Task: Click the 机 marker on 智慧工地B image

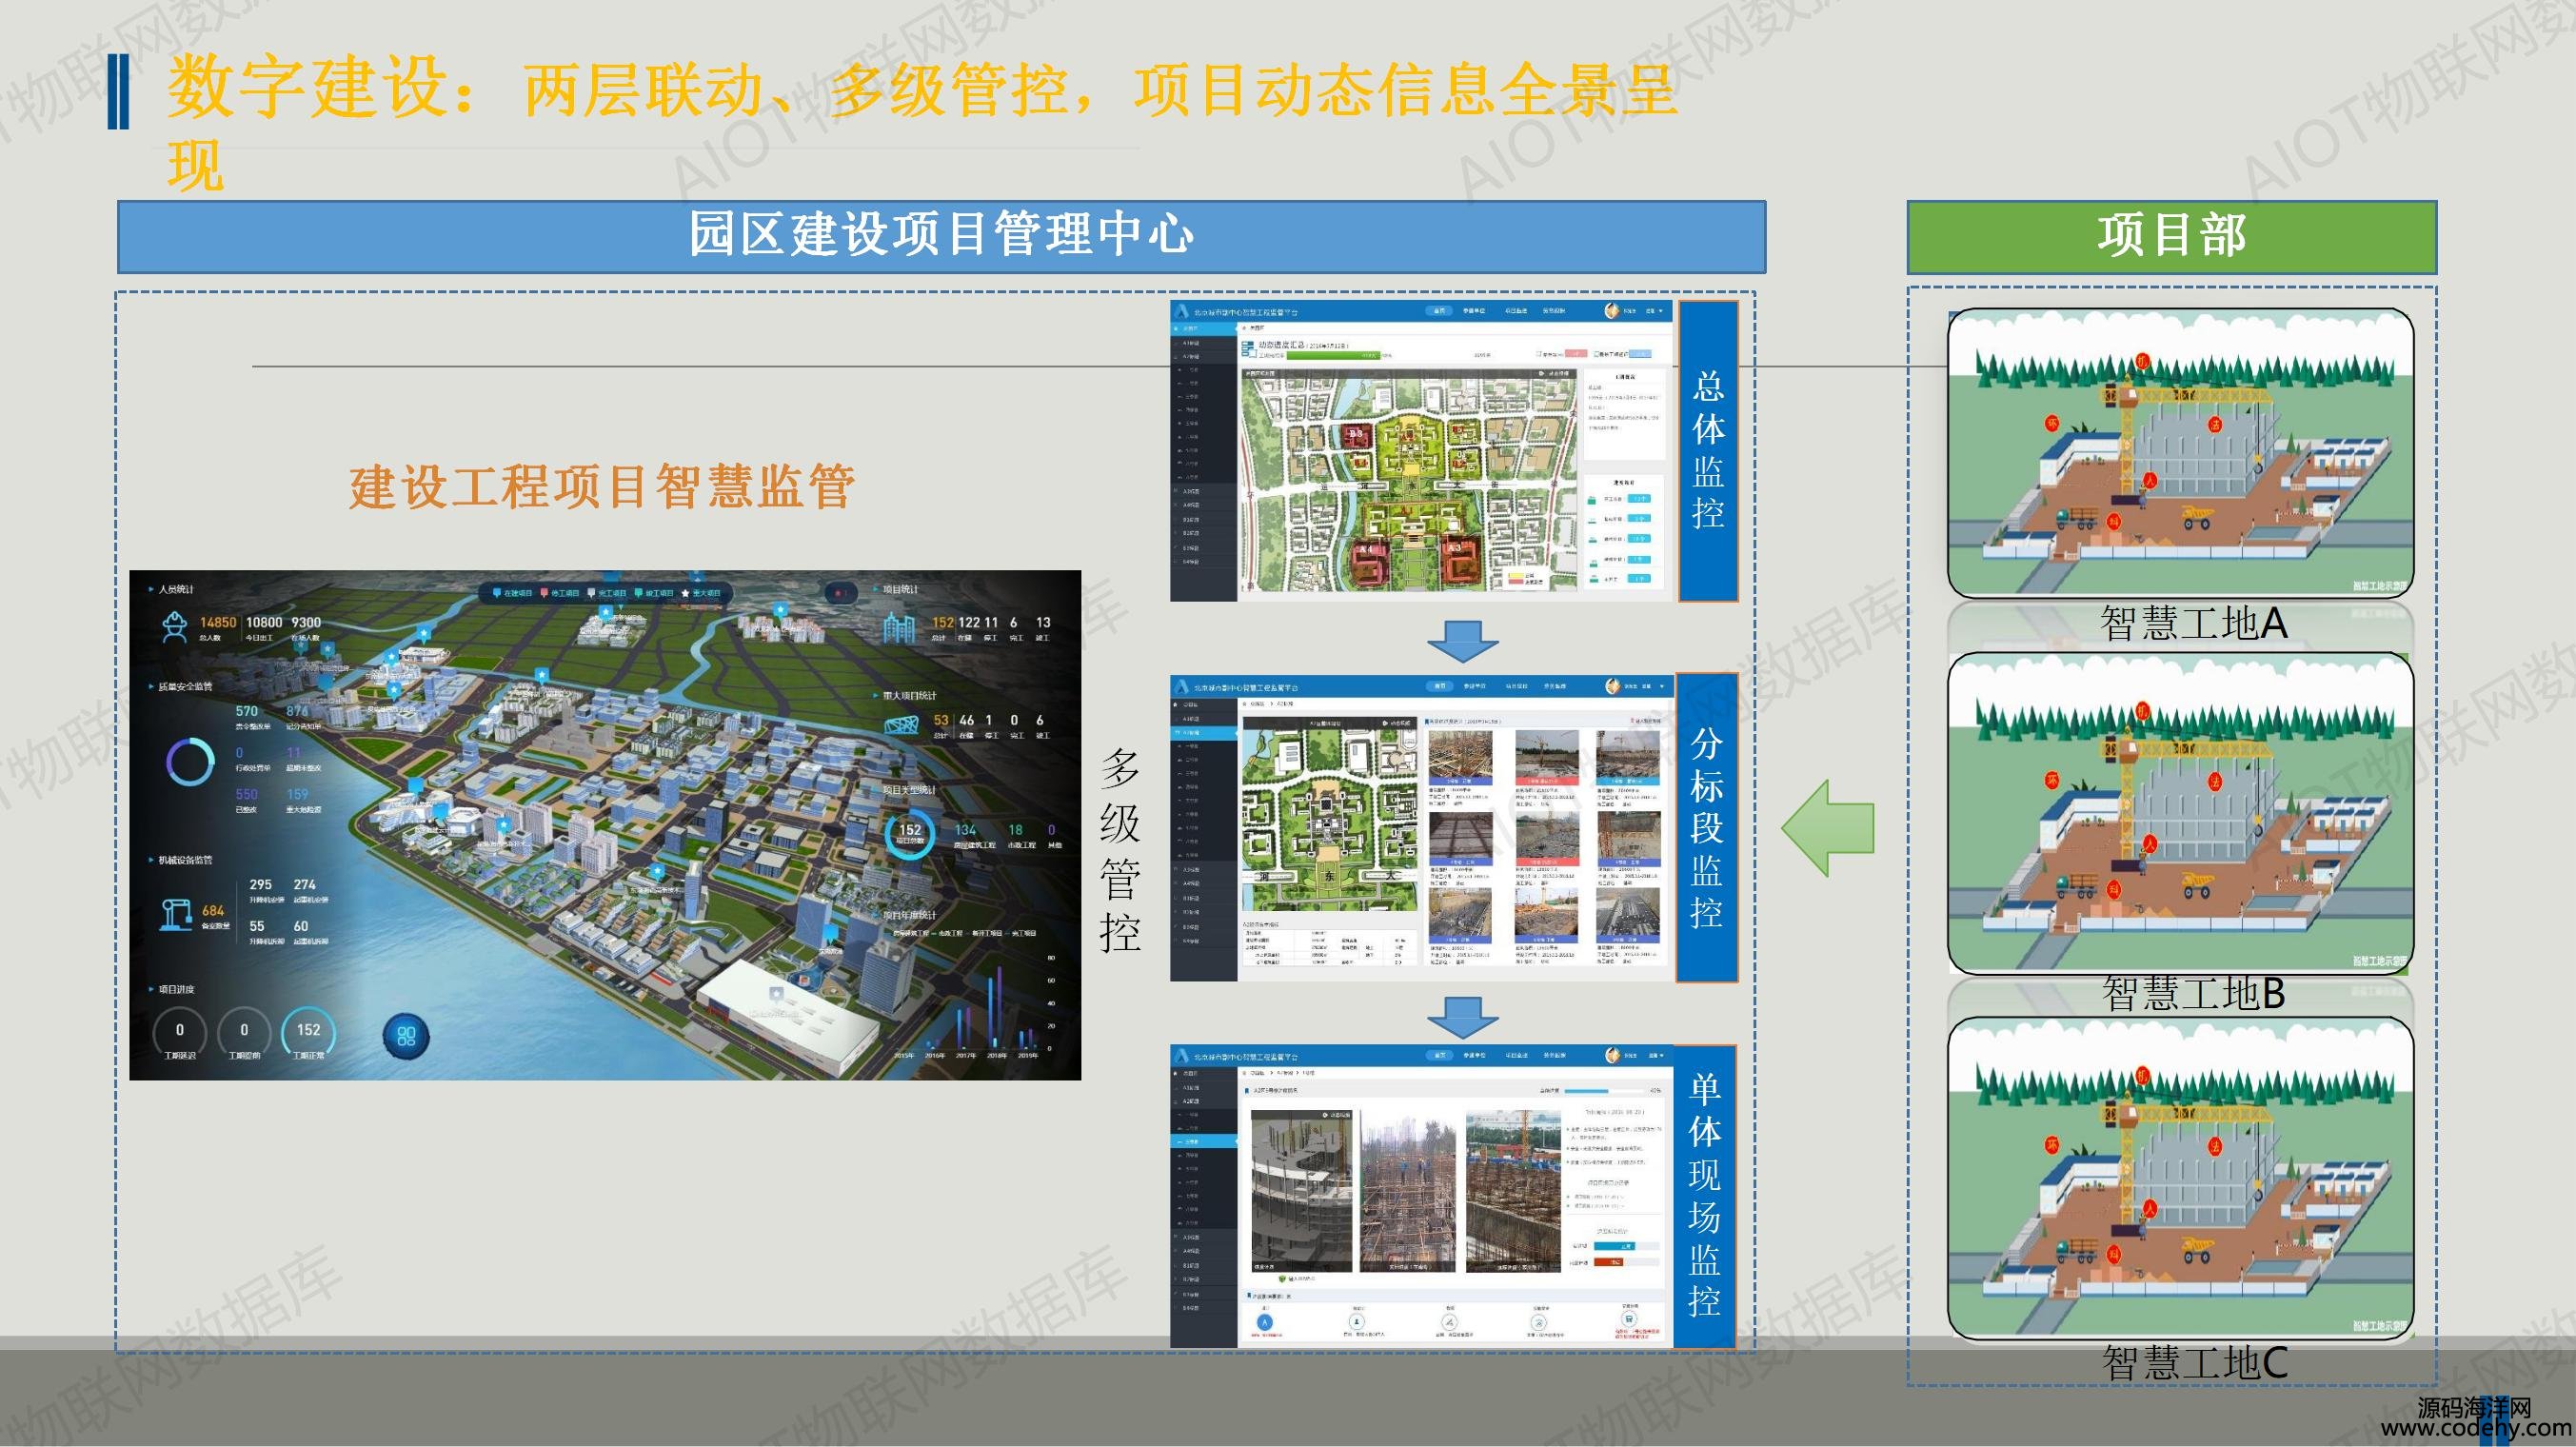Action: 2142,711
